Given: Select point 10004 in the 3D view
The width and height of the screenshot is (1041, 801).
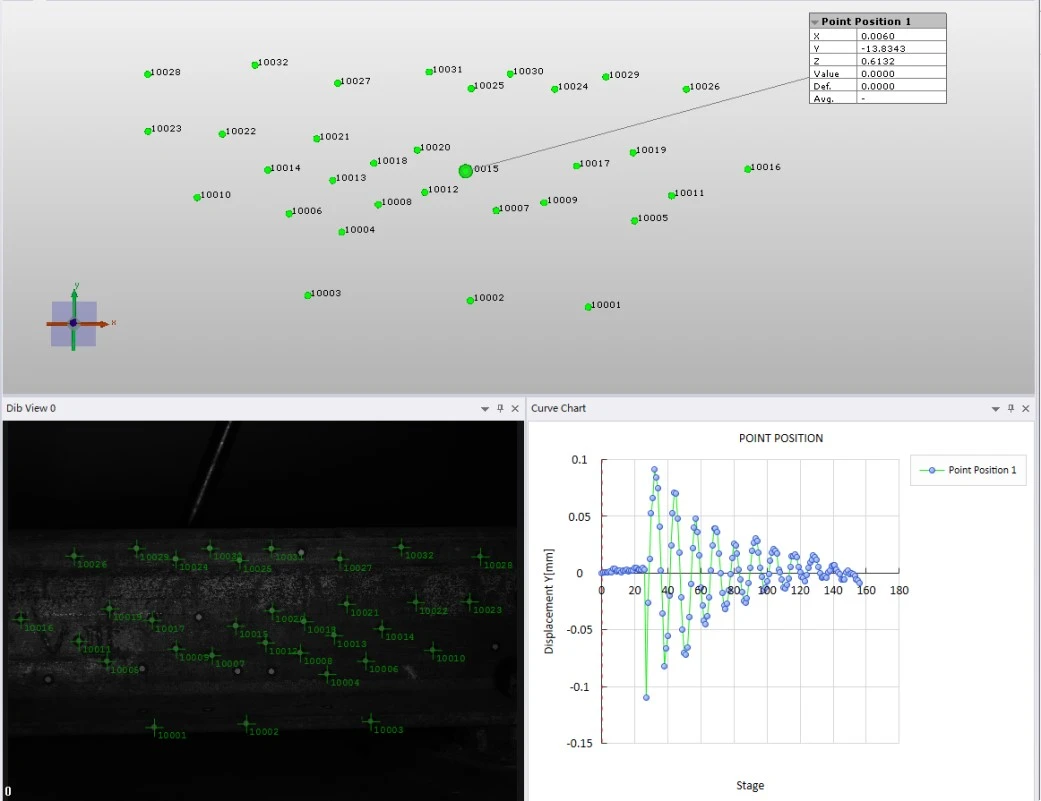Looking at the screenshot, I should (341, 232).
